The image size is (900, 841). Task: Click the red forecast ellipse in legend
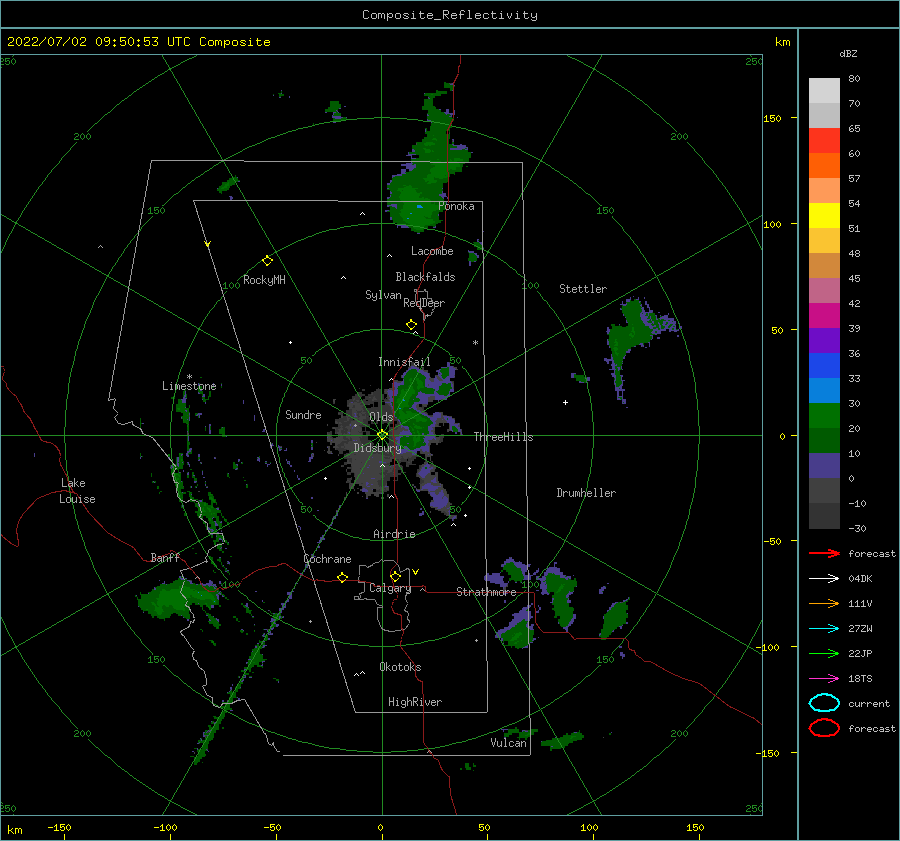pyautogui.click(x=824, y=728)
